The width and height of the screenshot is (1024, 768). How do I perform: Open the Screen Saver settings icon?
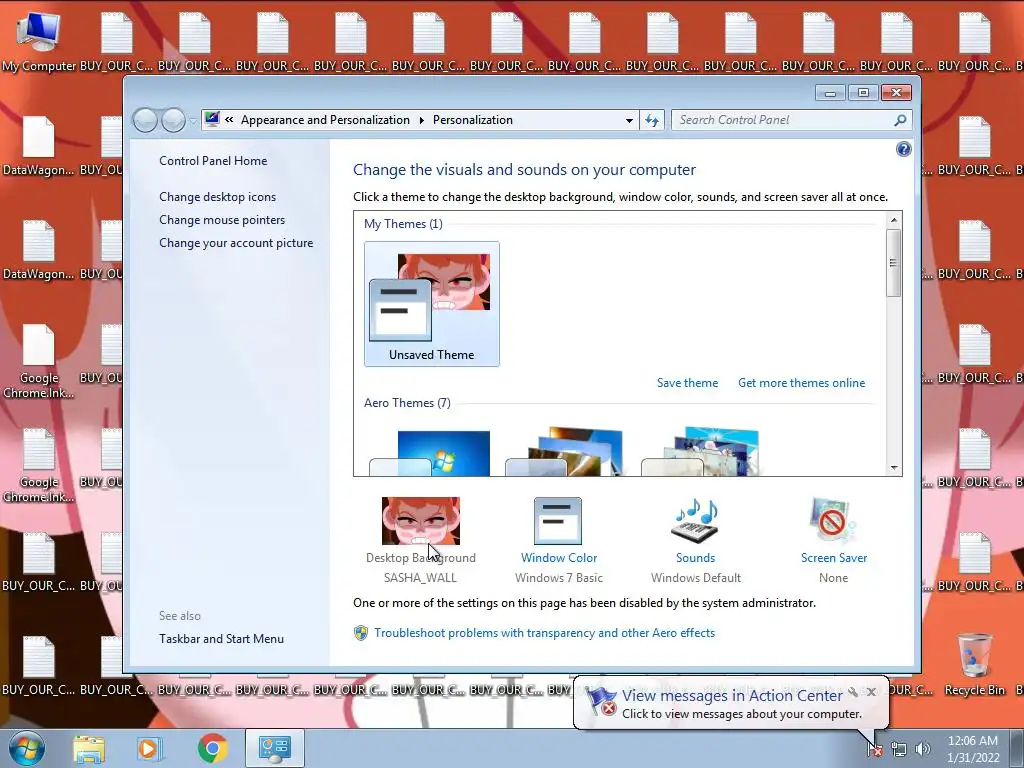click(x=831, y=520)
